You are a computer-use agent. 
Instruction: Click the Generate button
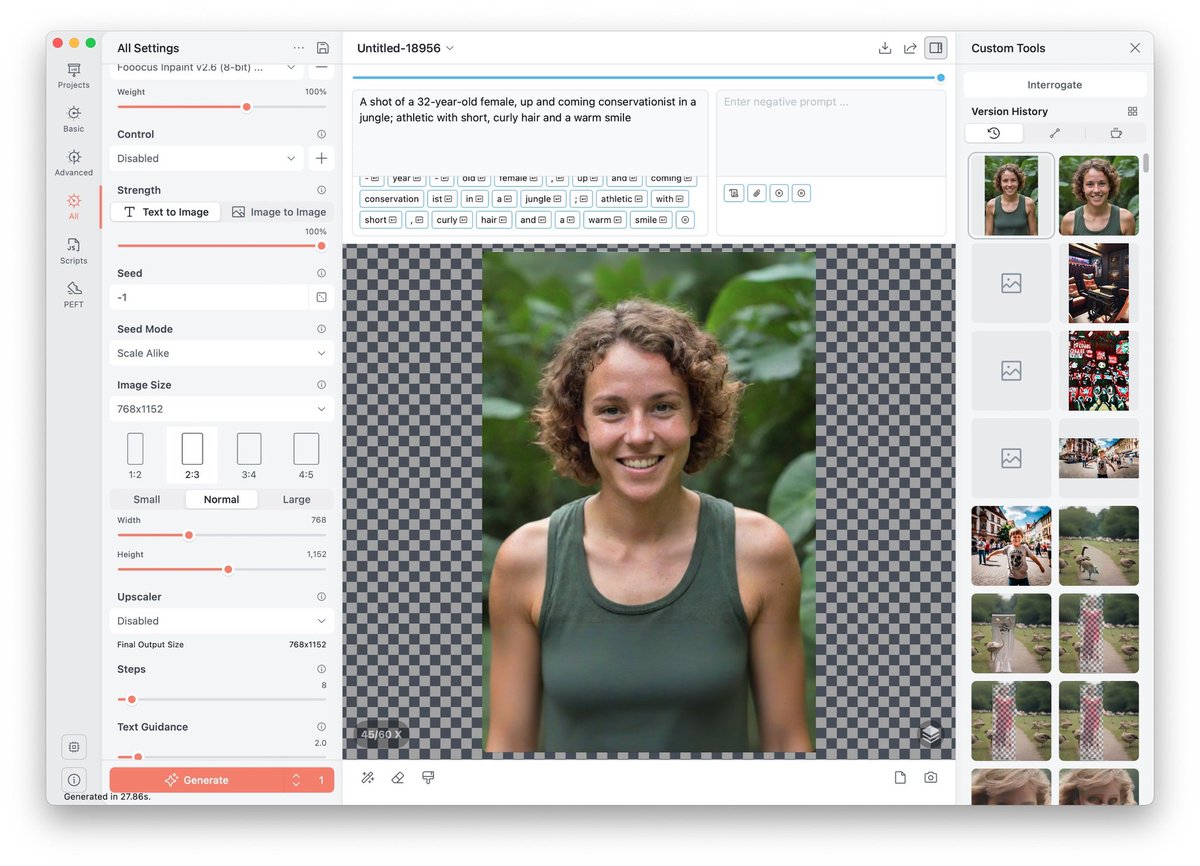(197, 780)
